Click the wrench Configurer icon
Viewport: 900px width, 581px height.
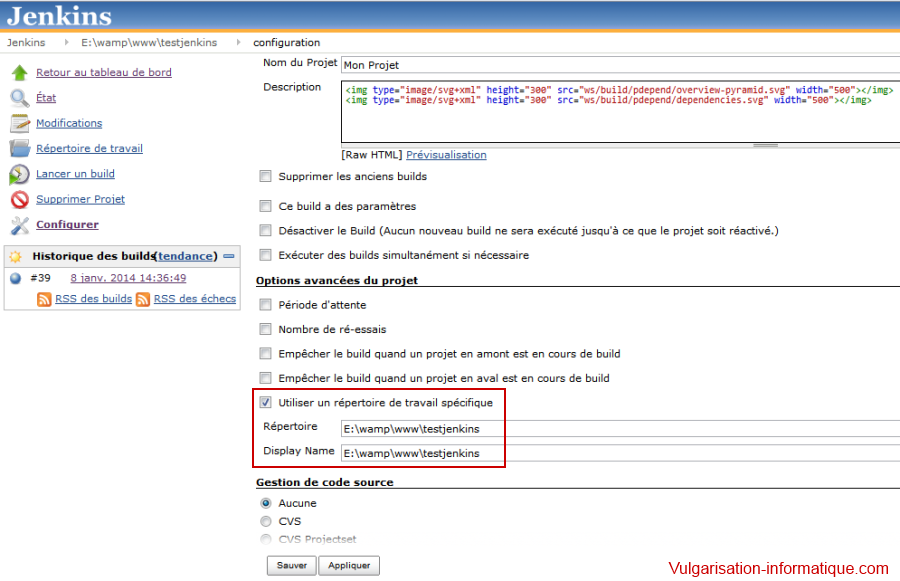20,225
